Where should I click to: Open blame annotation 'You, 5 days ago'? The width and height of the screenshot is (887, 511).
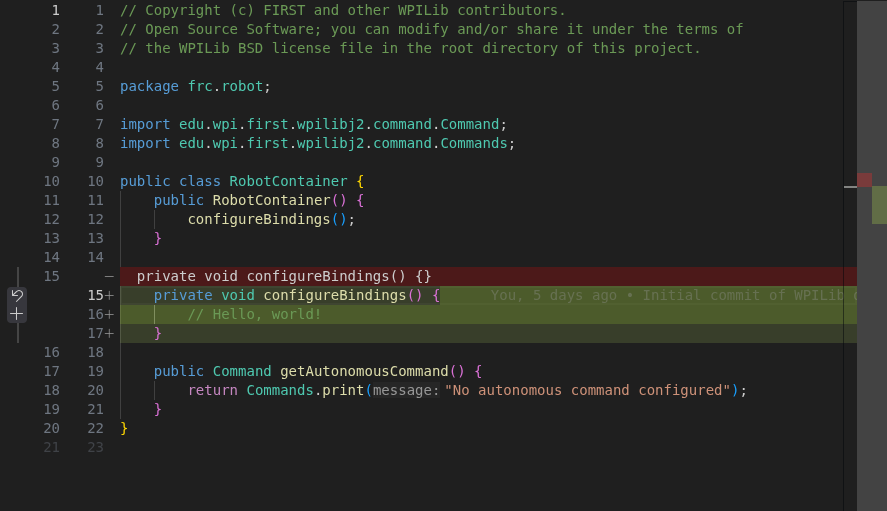tap(553, 295)
